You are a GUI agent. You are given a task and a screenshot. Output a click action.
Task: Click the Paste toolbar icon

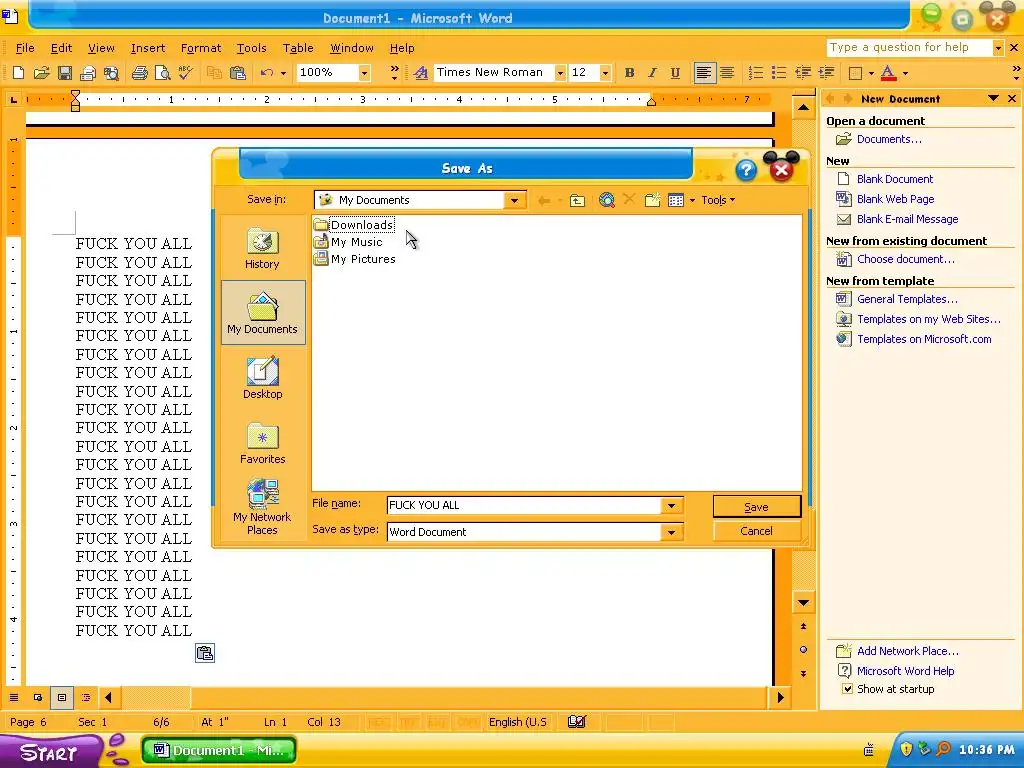coord(238,72)
